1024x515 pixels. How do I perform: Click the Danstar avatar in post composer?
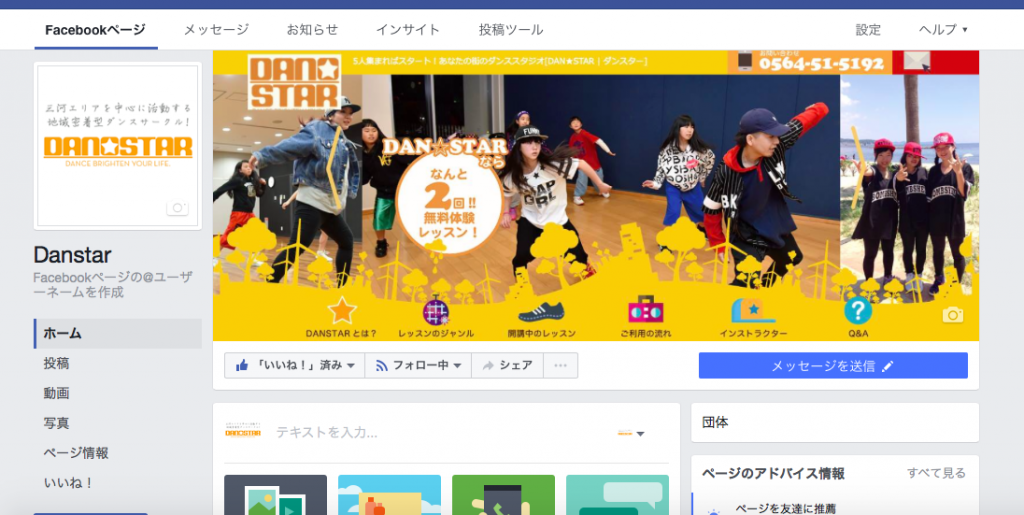243,432
